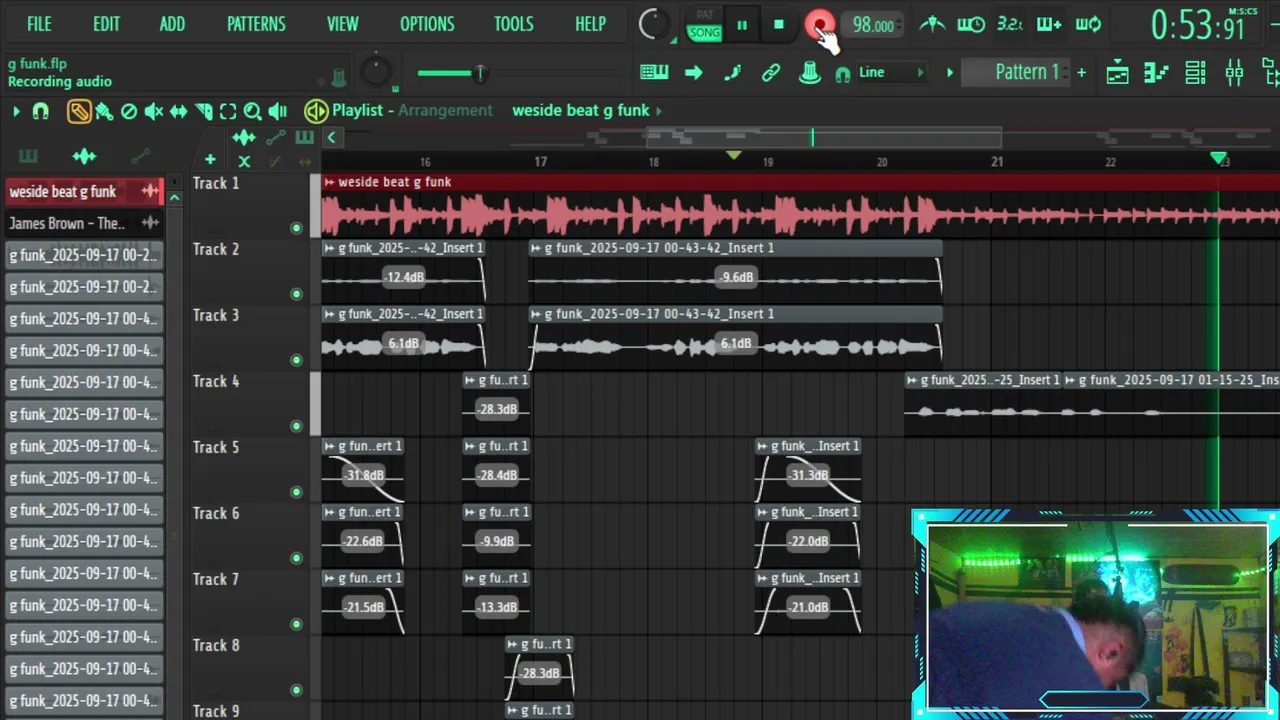Open the playlist options menu arrow
Viewport: 1280px width, 720px height.
click(16, 111)
